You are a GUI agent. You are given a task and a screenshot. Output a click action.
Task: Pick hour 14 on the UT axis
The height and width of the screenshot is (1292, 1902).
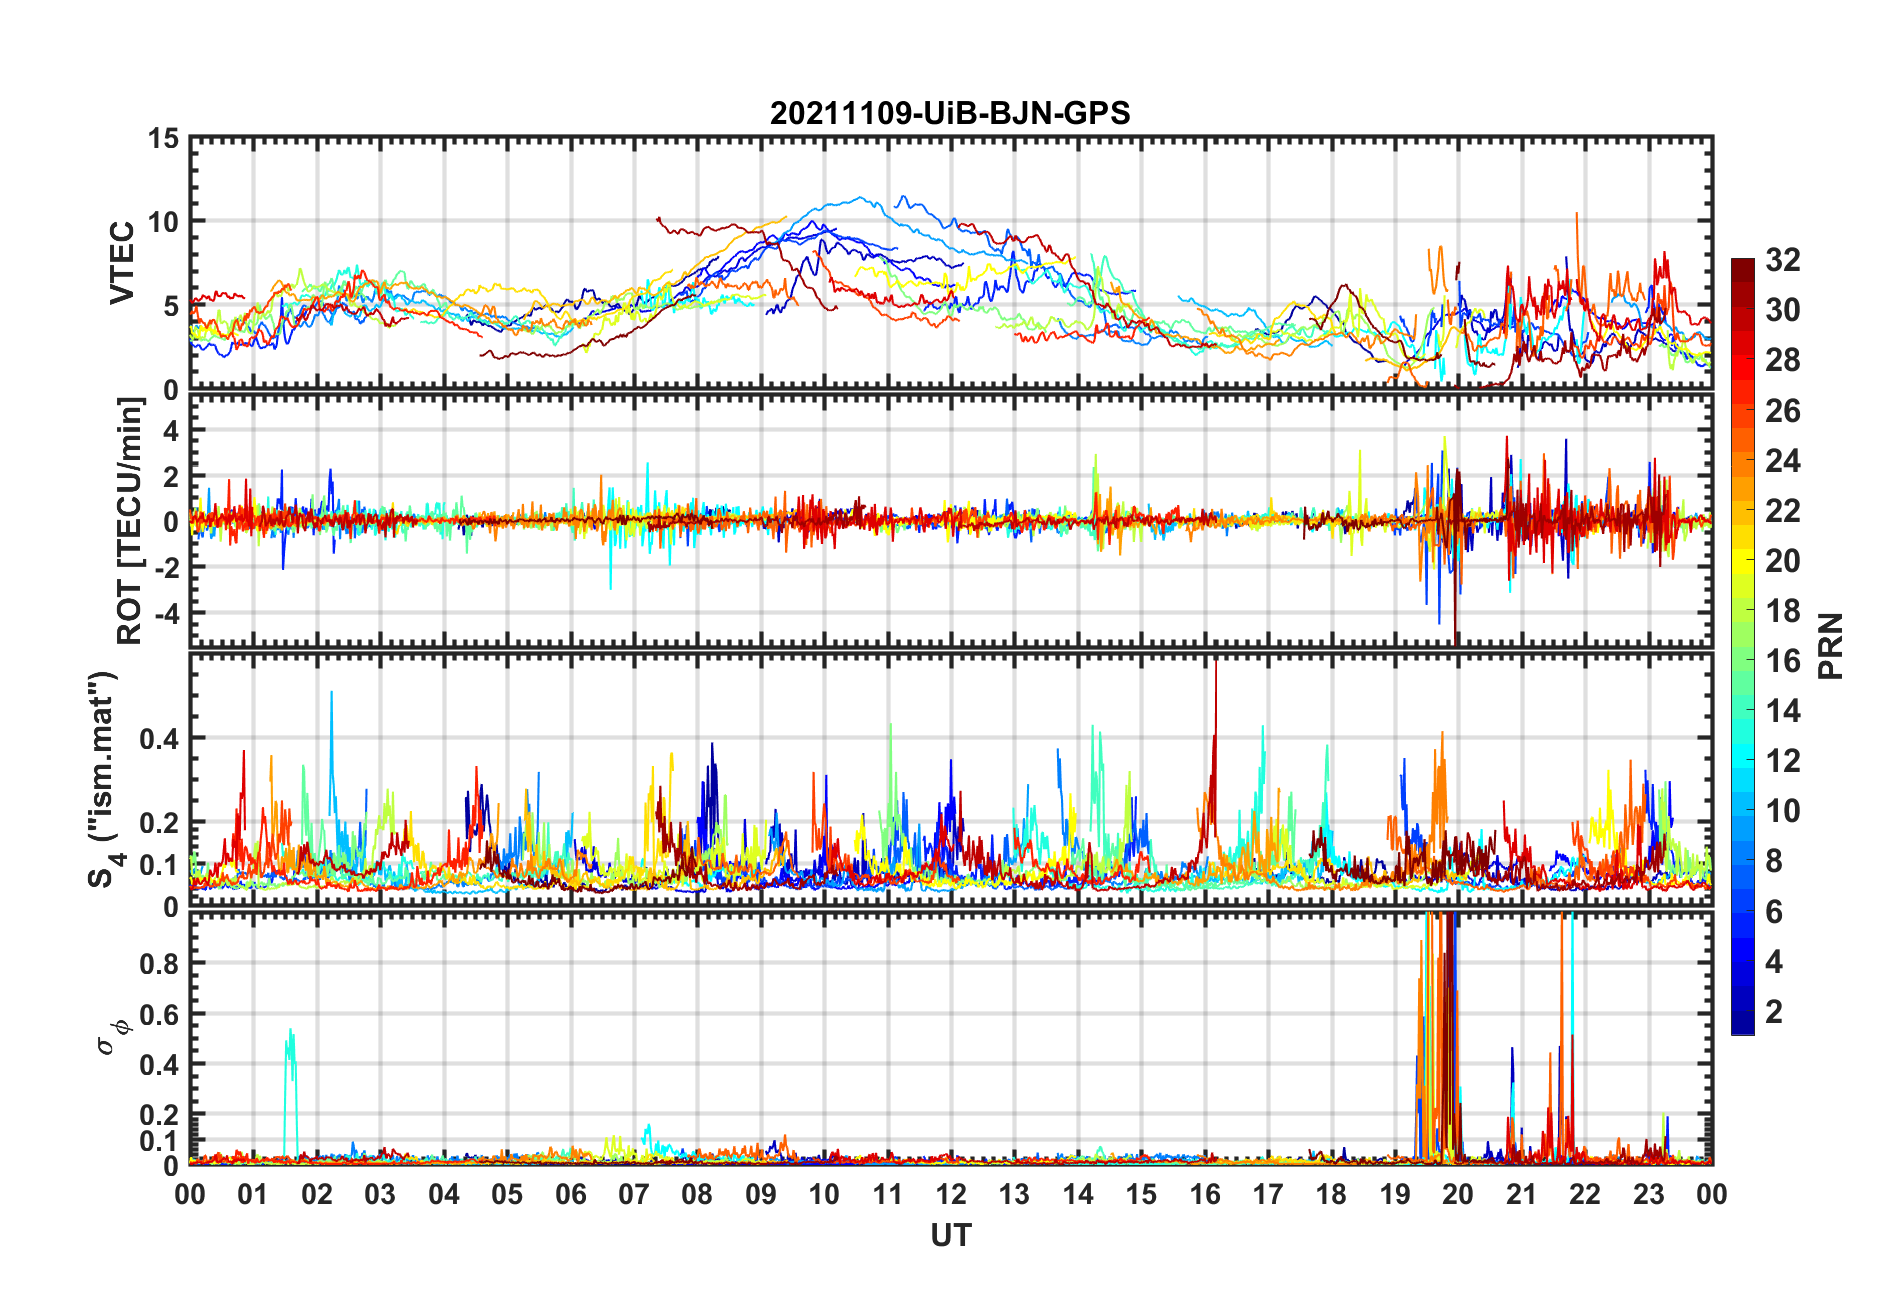[x=1078, y=1195]
